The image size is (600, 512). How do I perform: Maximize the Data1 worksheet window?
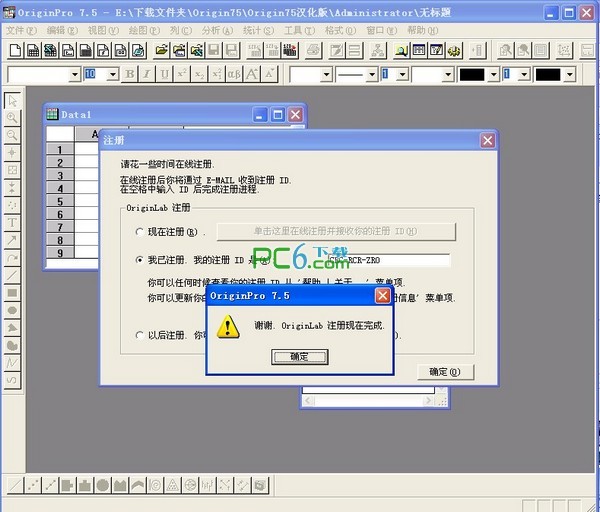point(277,114)
